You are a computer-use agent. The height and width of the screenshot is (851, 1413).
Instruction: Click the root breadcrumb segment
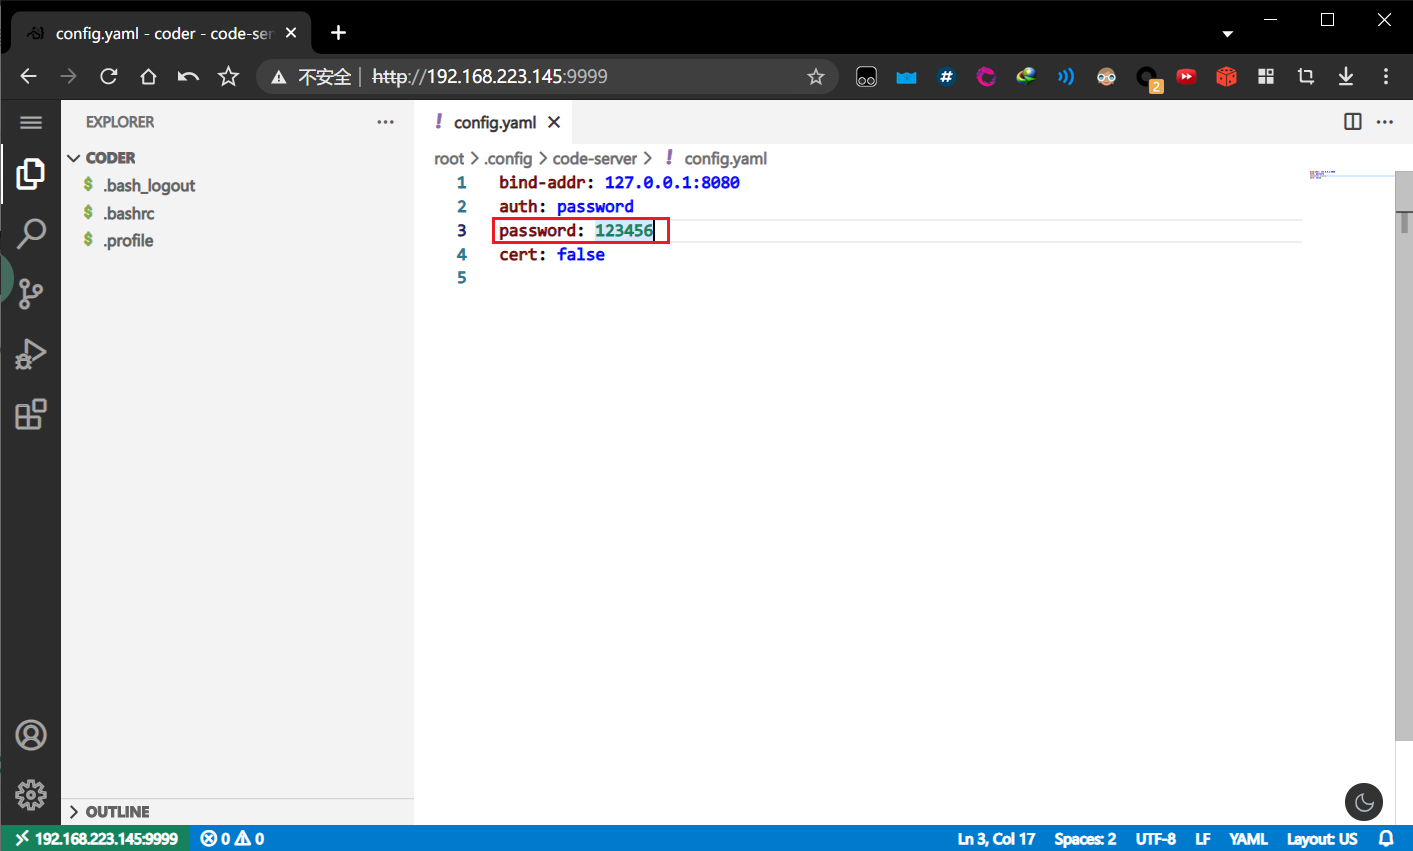449,158
